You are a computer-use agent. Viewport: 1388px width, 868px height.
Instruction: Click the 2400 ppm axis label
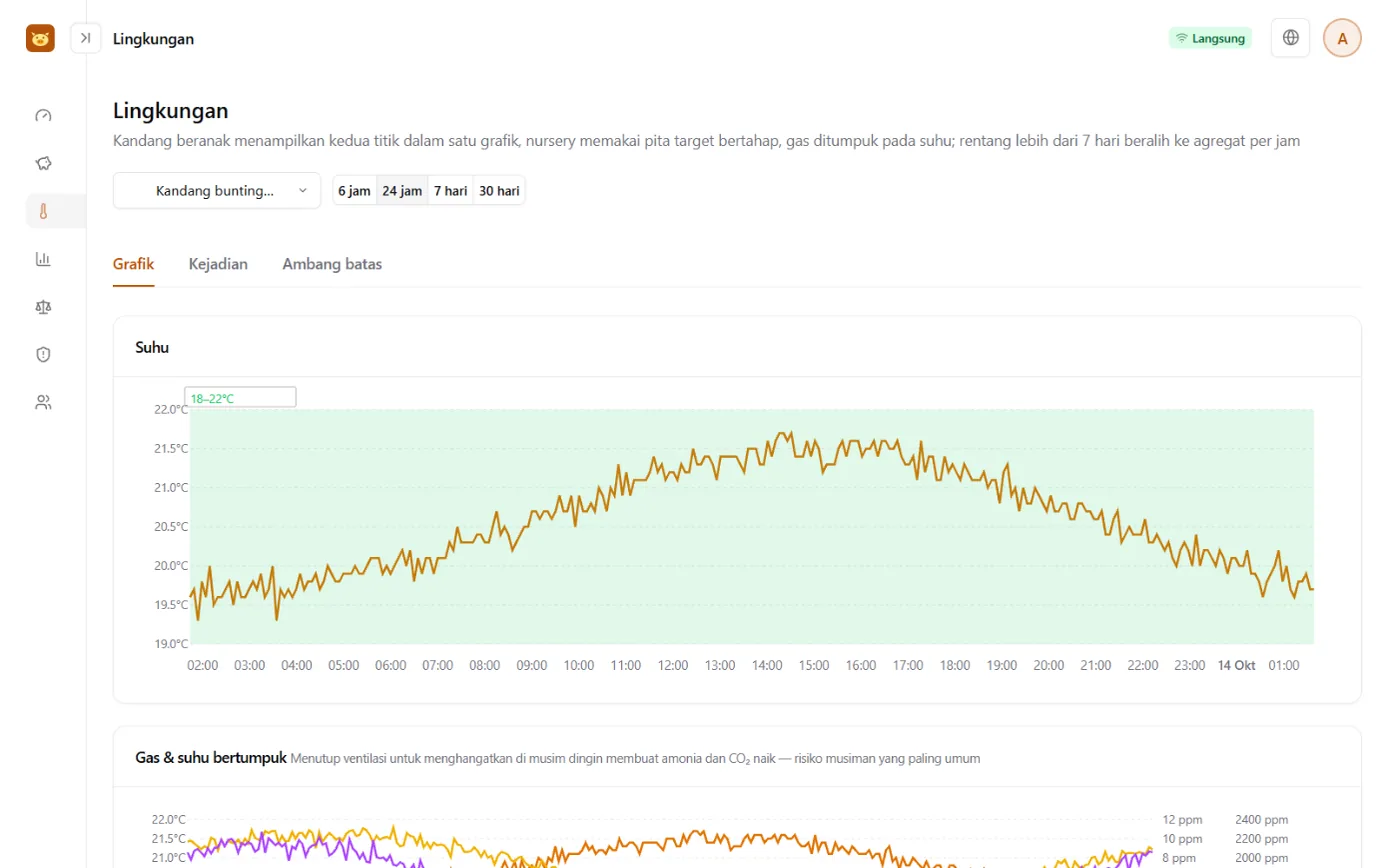tap(1262, 820)
